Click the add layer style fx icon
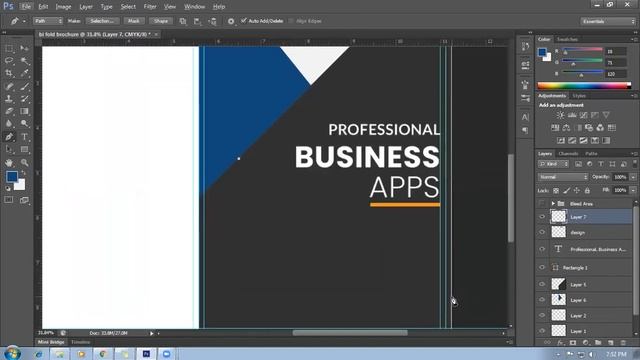The height and width of the screenshot is (360, 640). coord(560,343)
